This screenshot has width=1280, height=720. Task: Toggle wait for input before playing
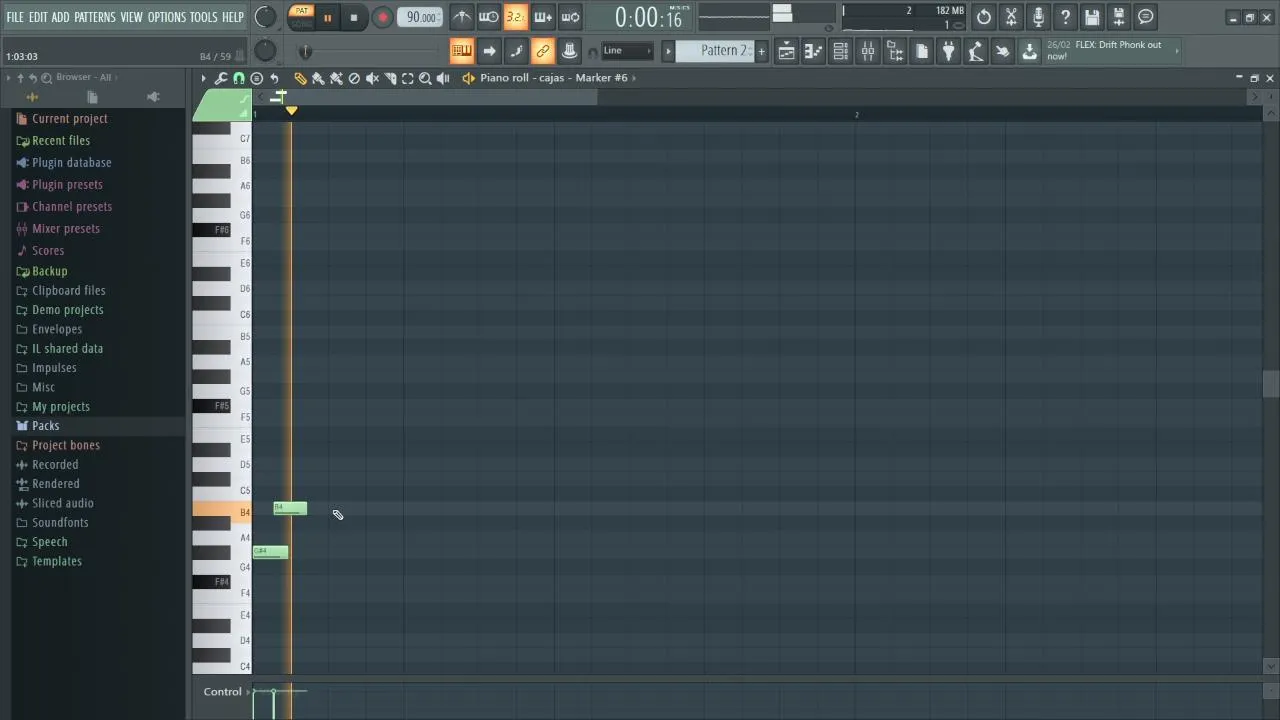[489, 17]
